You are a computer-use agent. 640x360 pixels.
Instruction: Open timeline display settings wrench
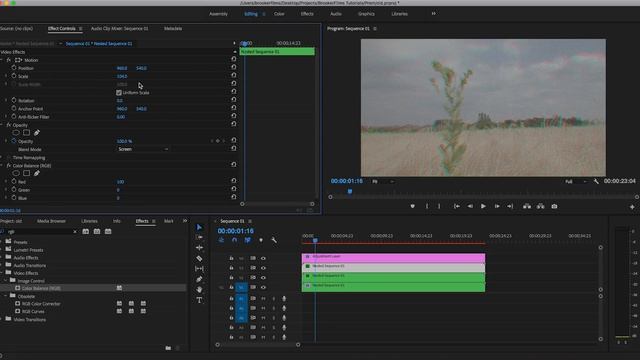(274, 240)
